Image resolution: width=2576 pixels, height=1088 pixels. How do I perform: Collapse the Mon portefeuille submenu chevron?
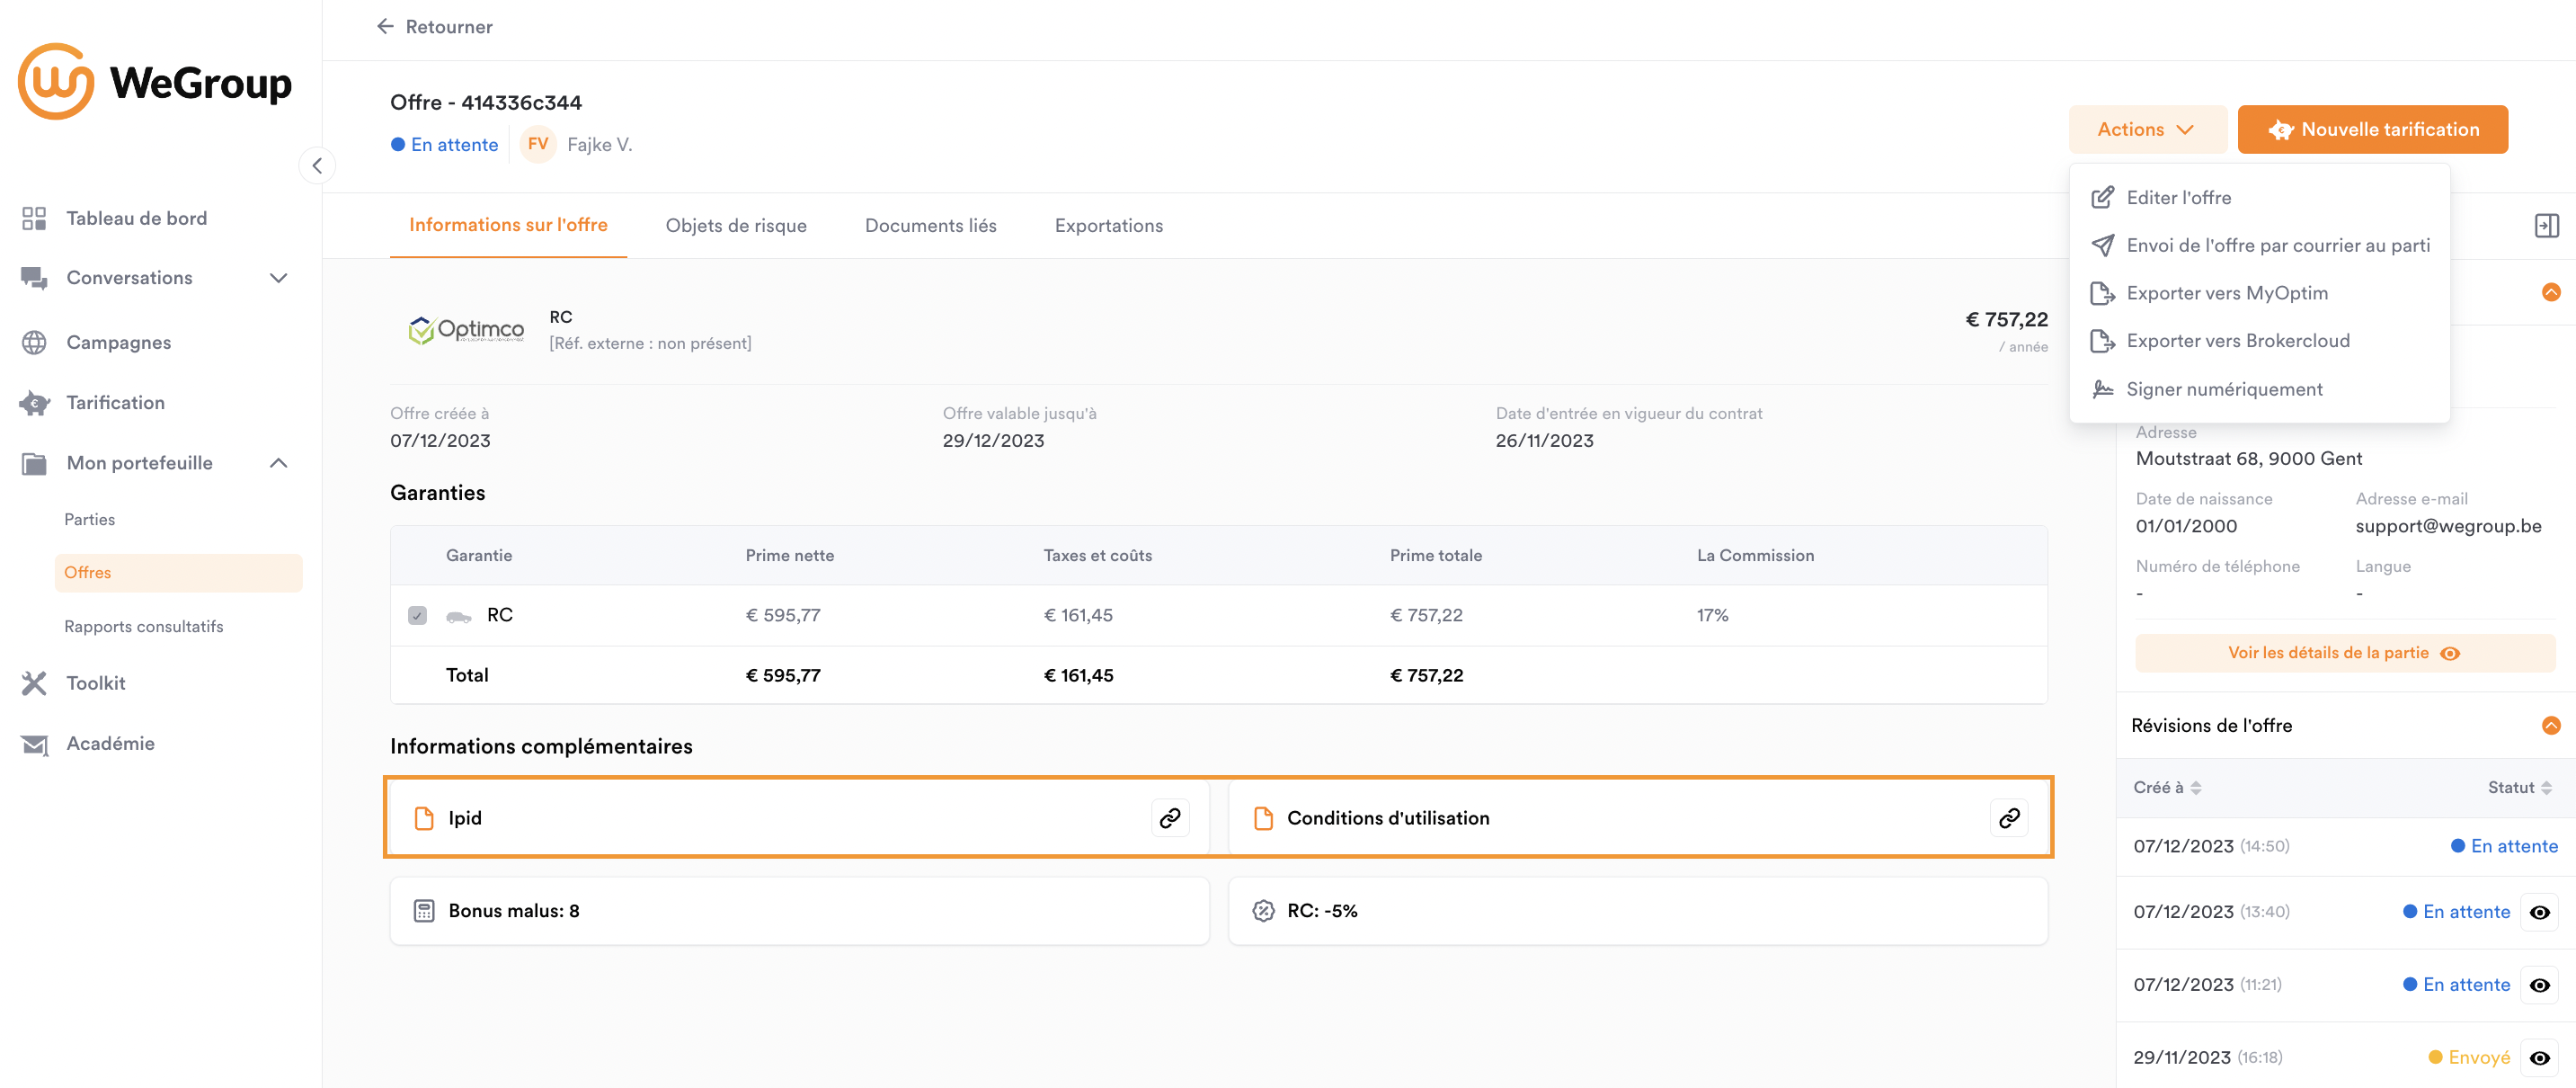pos(279,463)
